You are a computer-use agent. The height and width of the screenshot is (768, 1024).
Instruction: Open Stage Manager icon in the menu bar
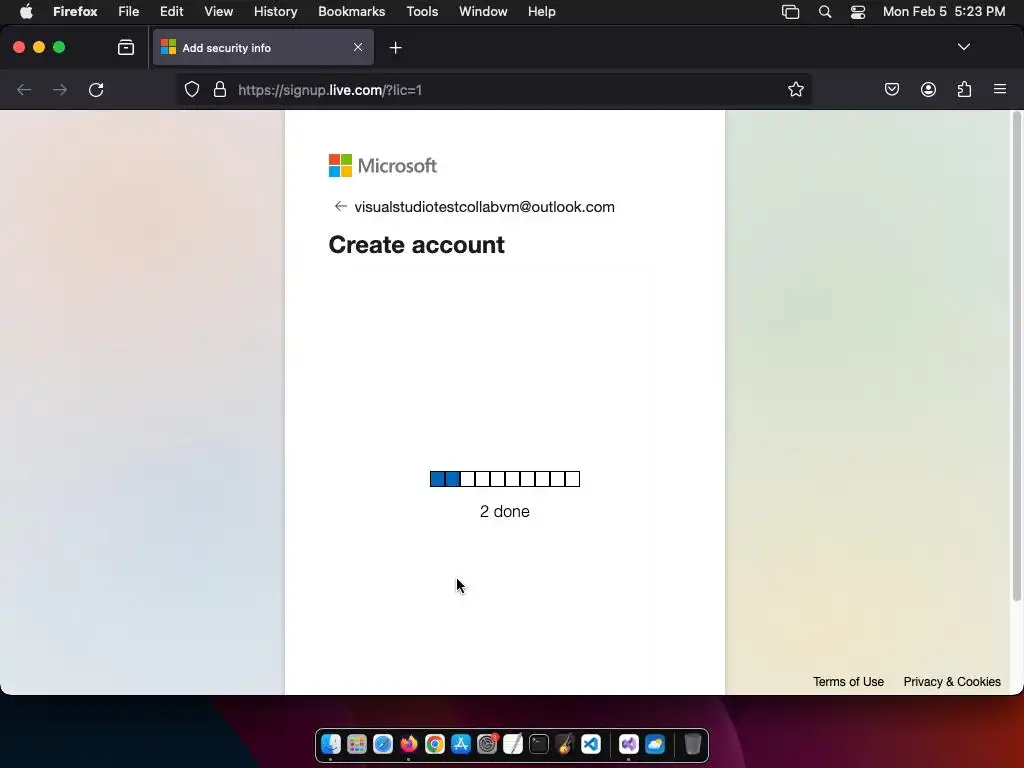click(790, 12)
